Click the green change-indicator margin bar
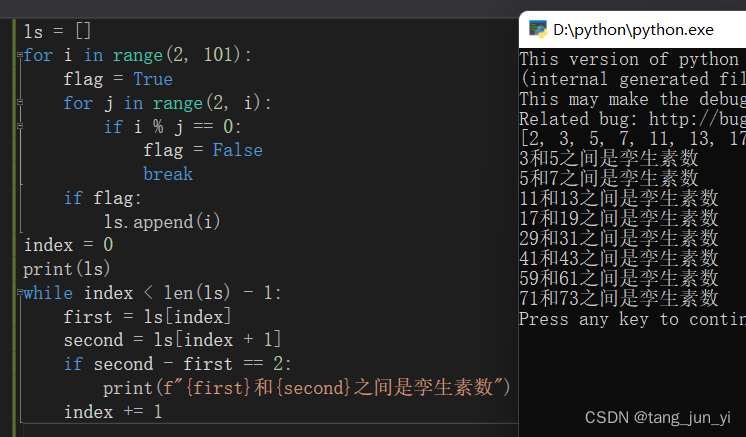 pyautogui.click(x=14, y=228)
